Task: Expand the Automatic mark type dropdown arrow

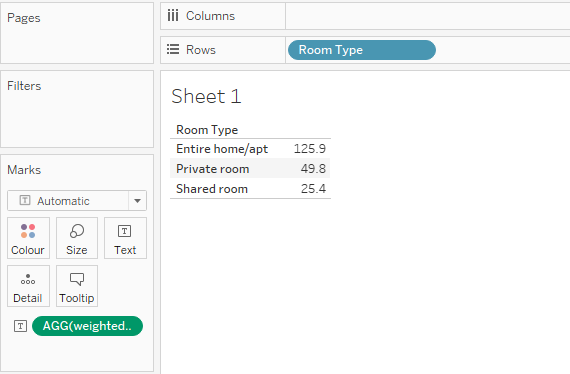Action: [x=137, y=201]
